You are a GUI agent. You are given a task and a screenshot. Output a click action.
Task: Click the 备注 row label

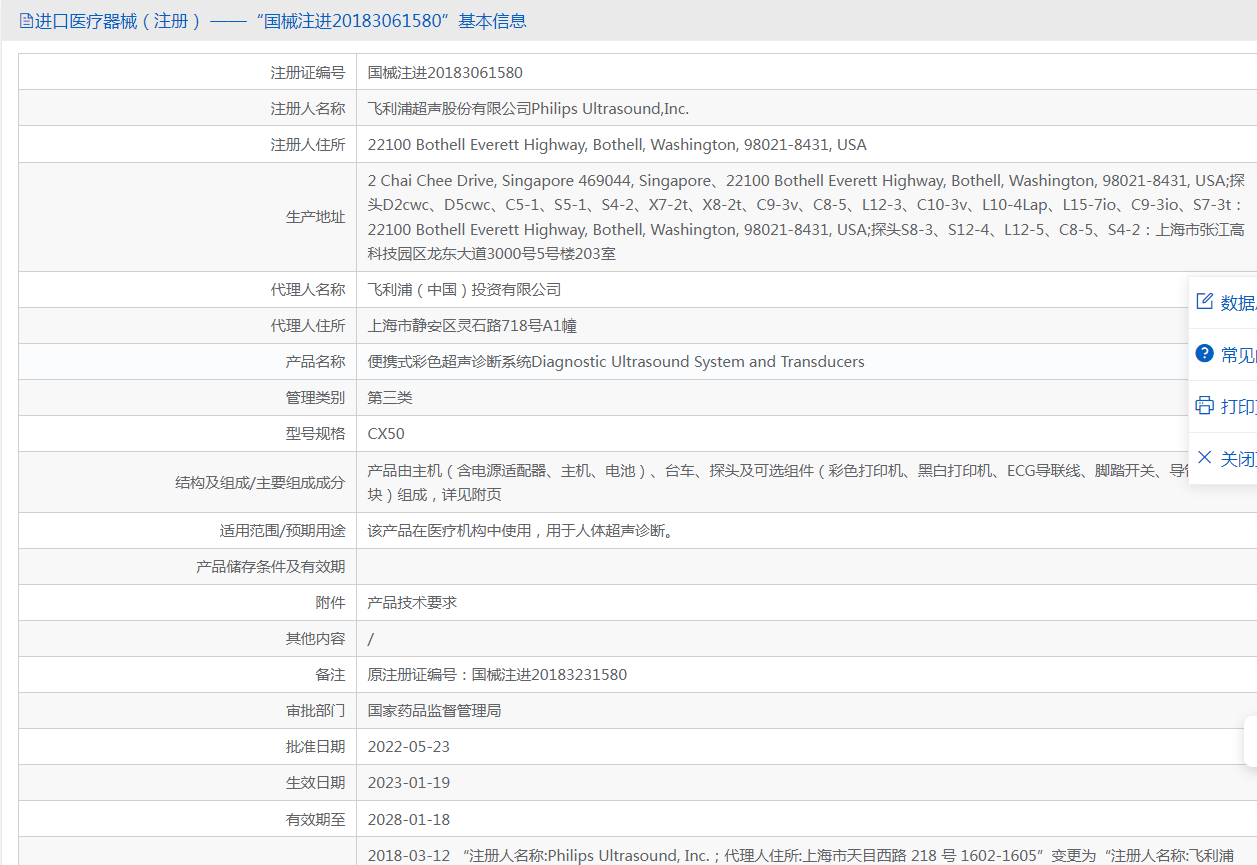(330, 675)
